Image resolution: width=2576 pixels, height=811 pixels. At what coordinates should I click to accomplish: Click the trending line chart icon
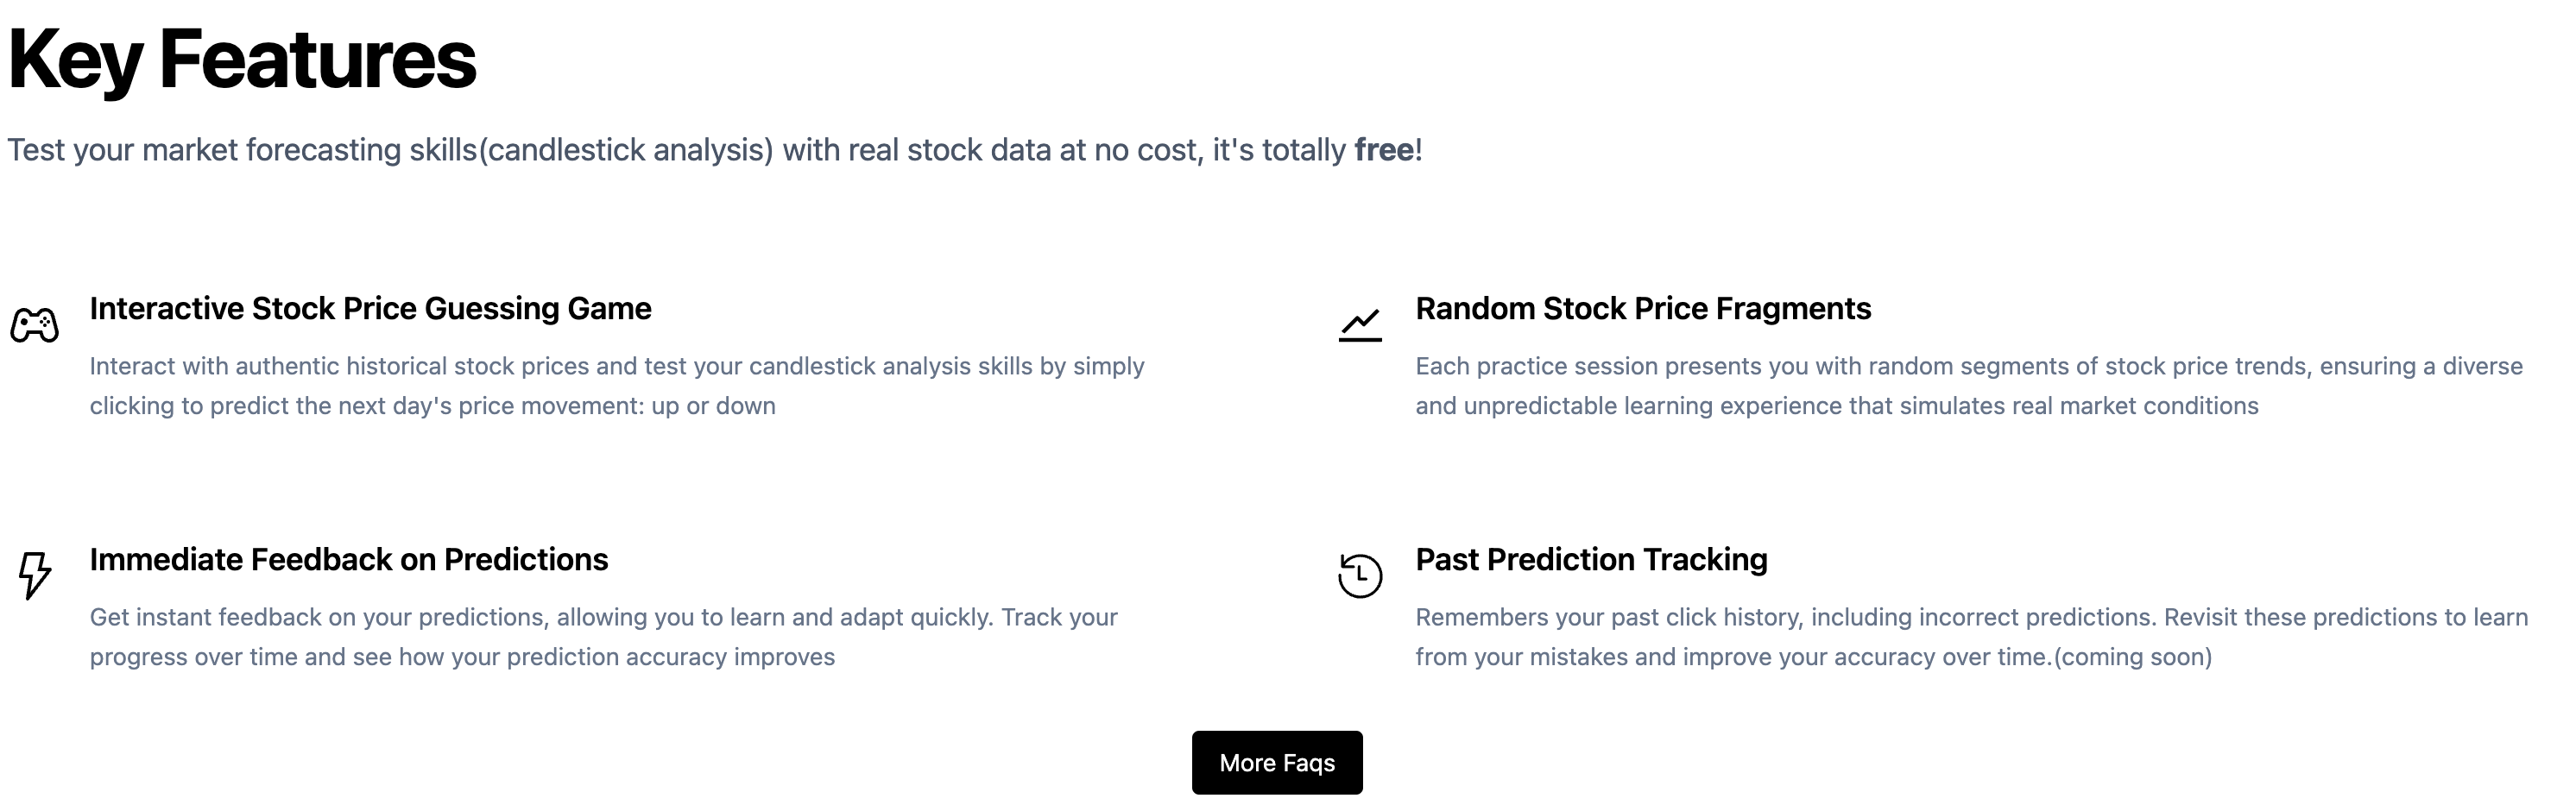[1360, 325]
